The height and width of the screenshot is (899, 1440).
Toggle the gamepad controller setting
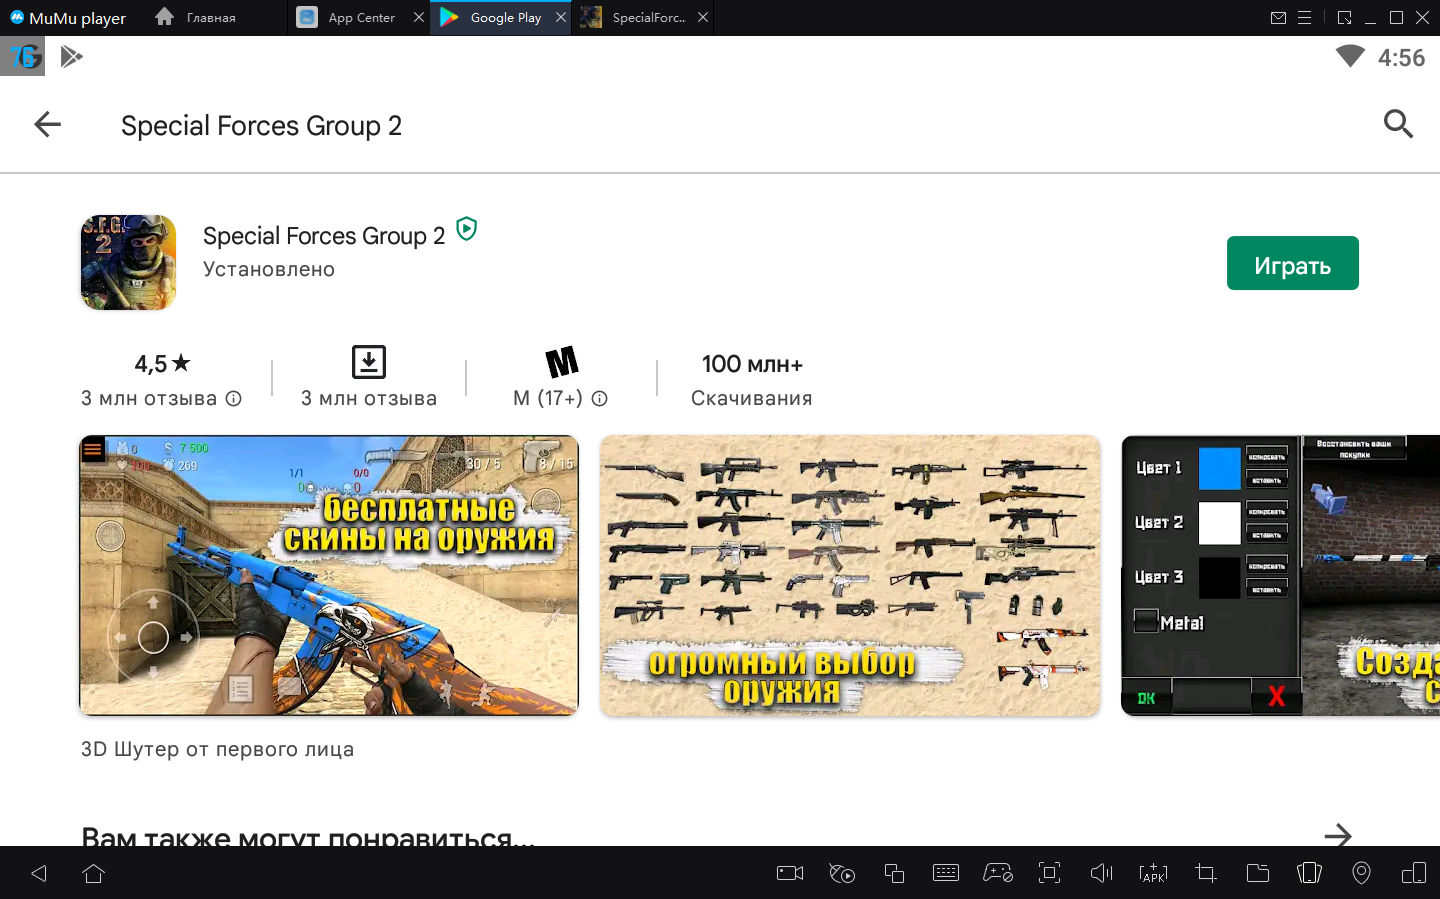(x=997, y=873)
